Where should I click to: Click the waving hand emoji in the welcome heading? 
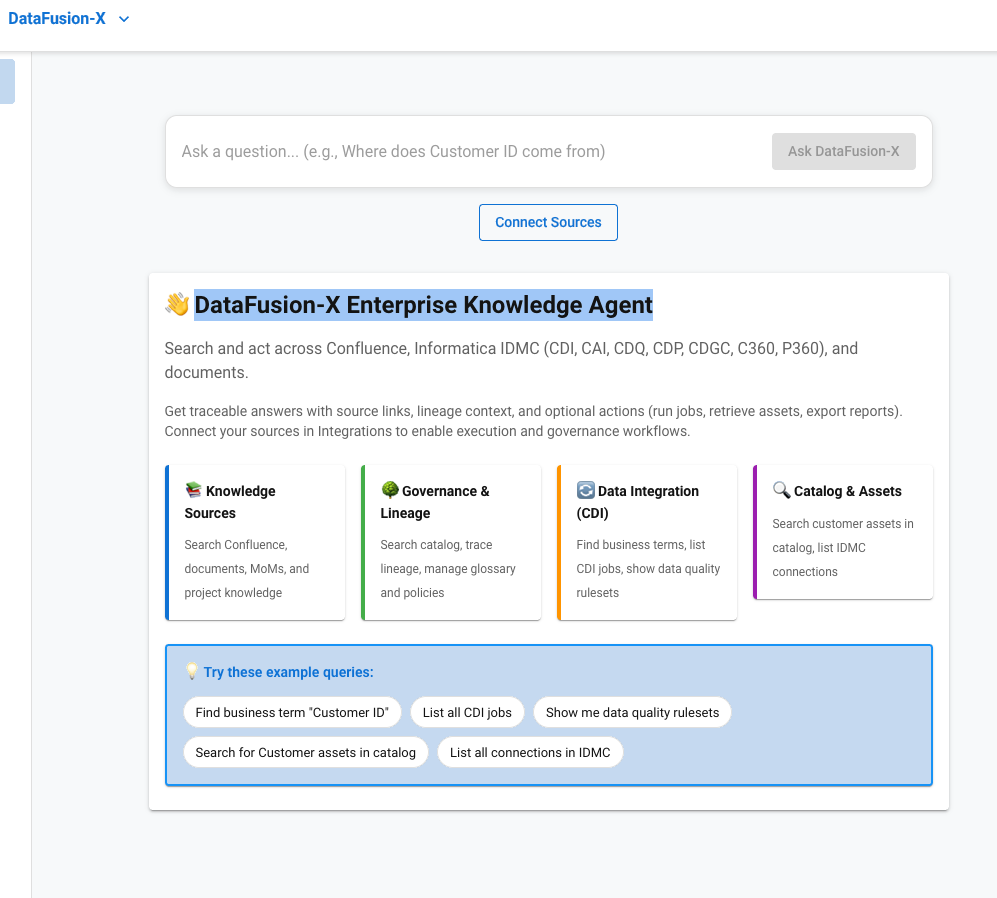pyautogui.click(x=177, y=305)
